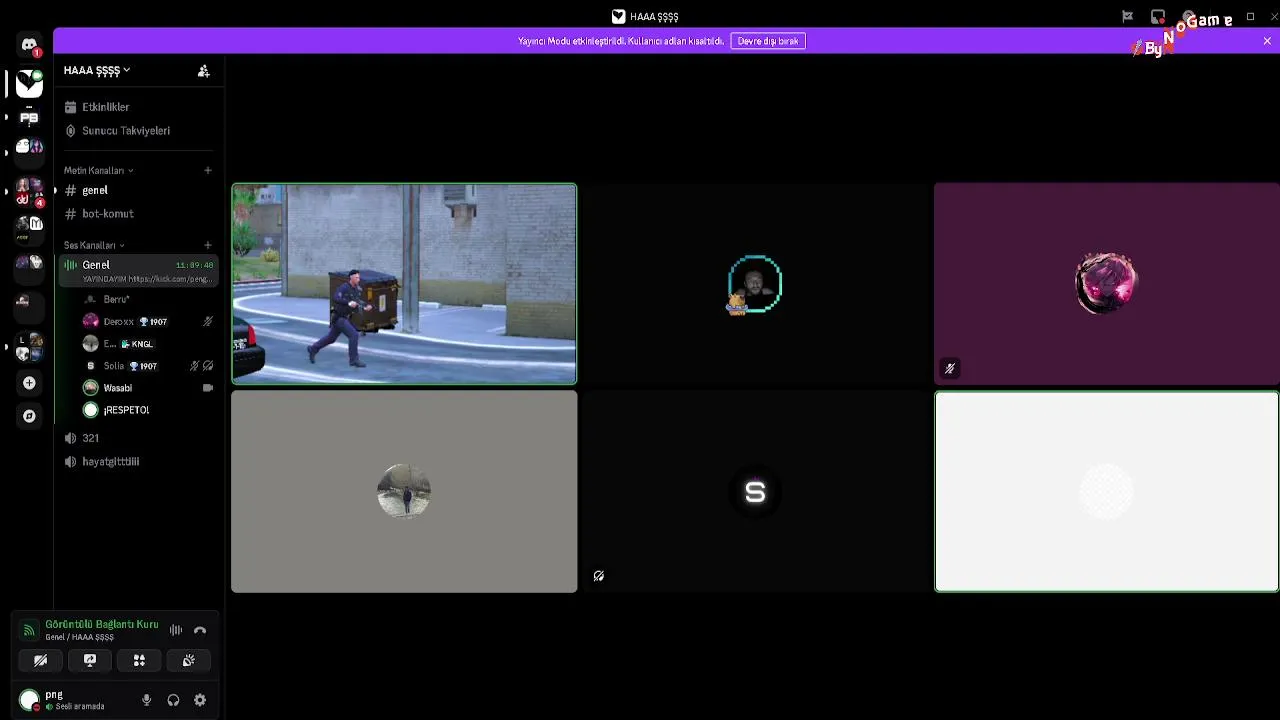Join the 321 voice channel
1280x720 pixels.
click(x=139, y=438)
